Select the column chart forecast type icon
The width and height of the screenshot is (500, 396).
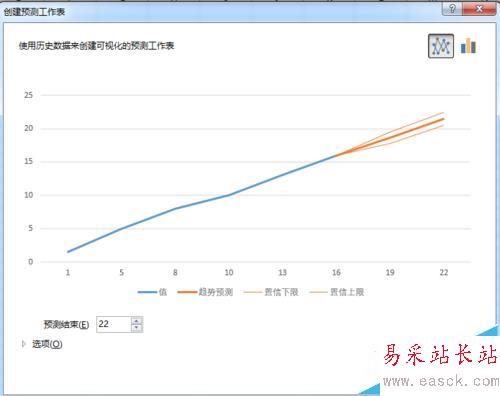468,46
